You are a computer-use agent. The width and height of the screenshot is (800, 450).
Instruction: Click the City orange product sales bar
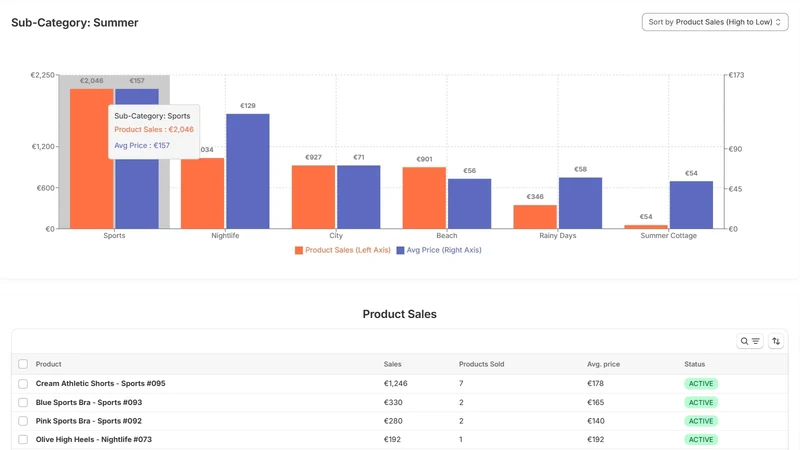tap(313, 197)
